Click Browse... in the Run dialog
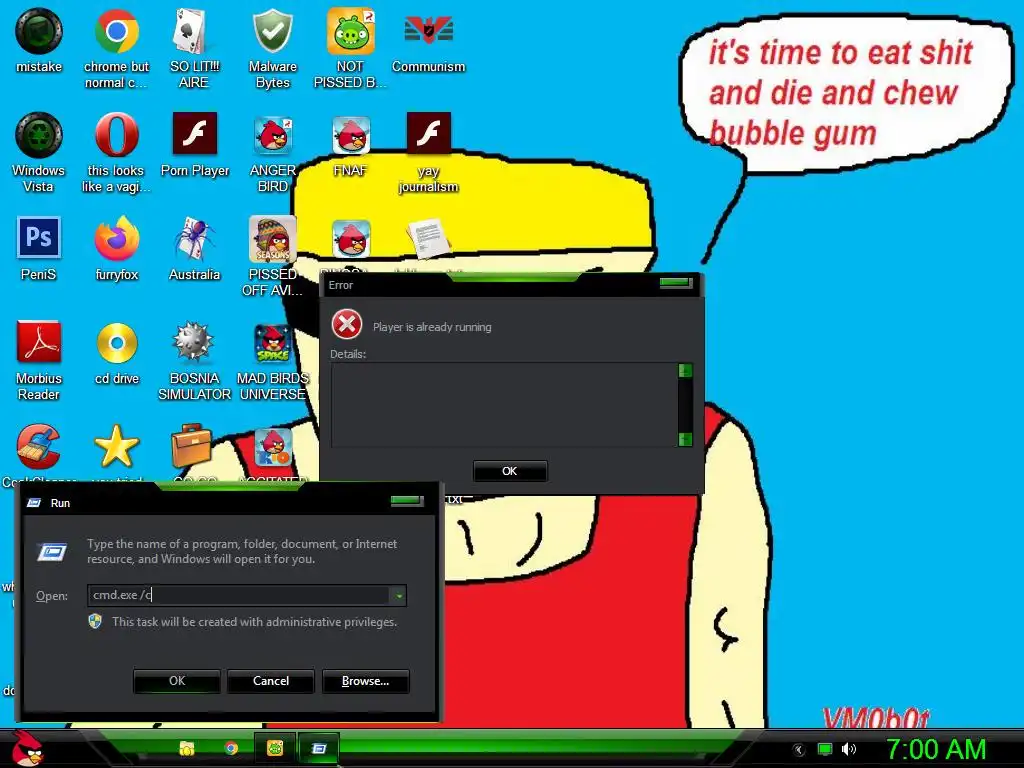The height and width of the screenshot is (768, 1024). pyautogui.click(x=366, y=681)
